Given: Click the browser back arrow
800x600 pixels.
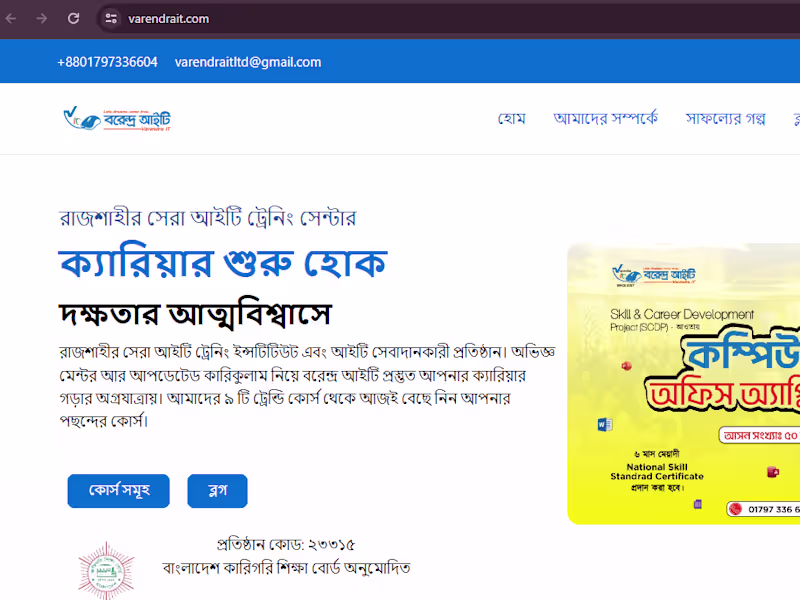Looking at the screenshot, I should [x=11, y=19].
